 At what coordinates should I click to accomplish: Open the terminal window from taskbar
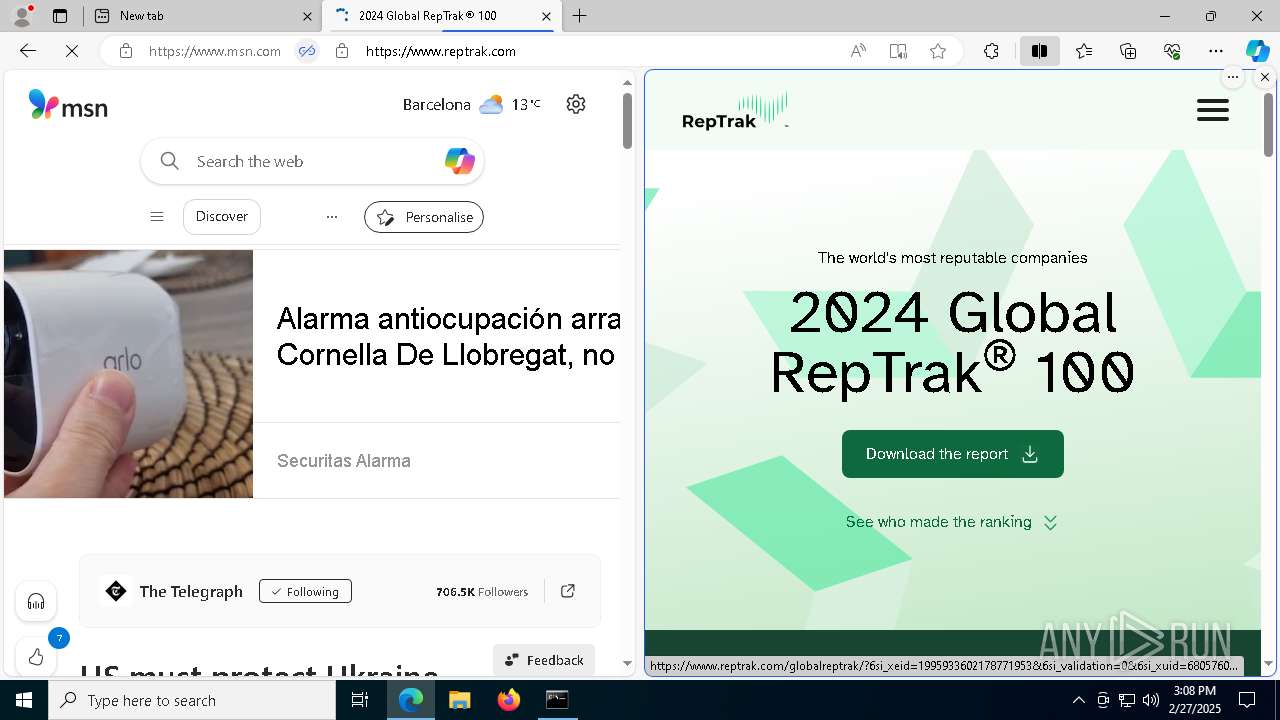click(557, 700)
